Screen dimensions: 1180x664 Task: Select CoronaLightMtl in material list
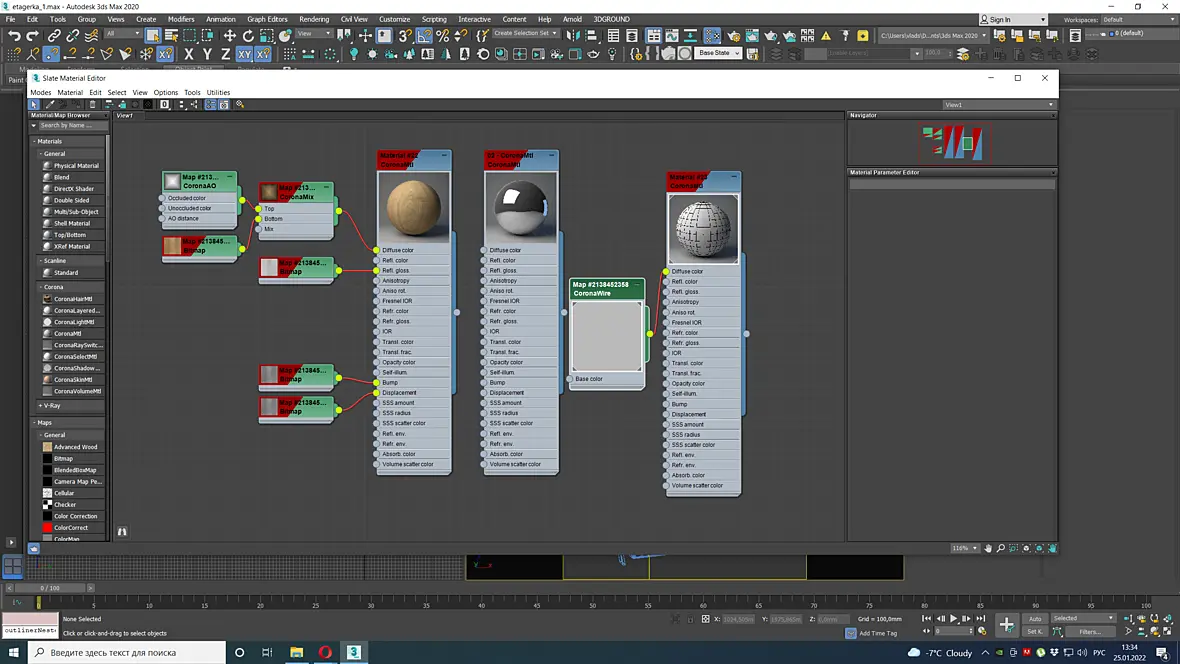pos(73,322)
